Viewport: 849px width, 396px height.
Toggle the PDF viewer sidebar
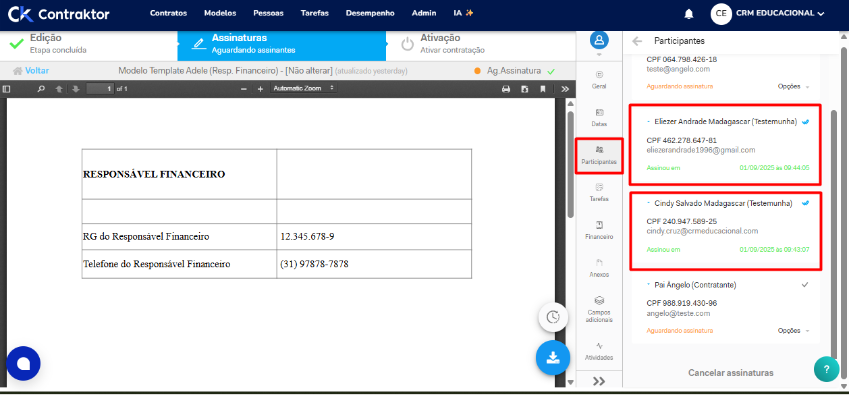(7, 88)
